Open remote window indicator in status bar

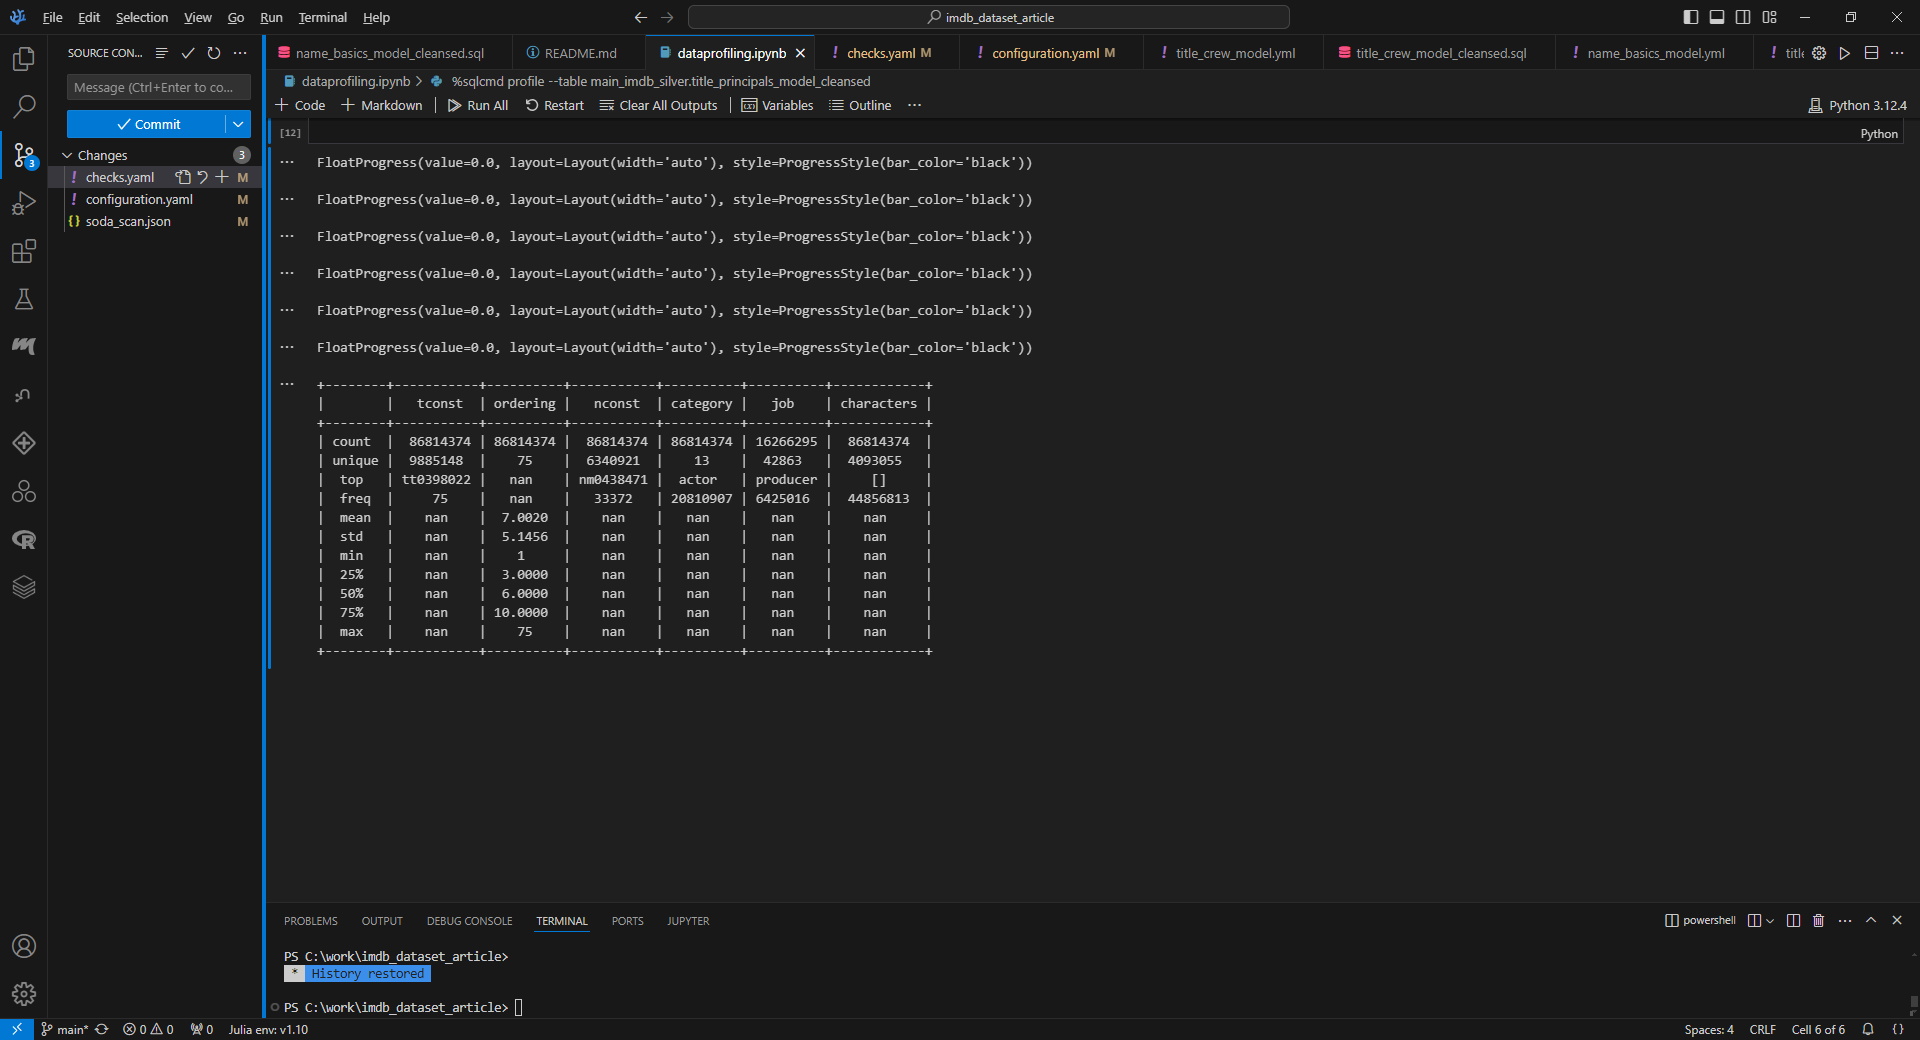[x=17, y=1029]
